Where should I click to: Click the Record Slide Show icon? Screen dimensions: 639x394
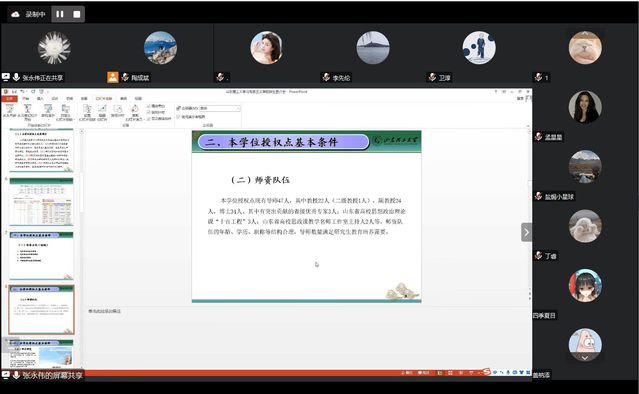pyautogui.click(x=134, y=112)
